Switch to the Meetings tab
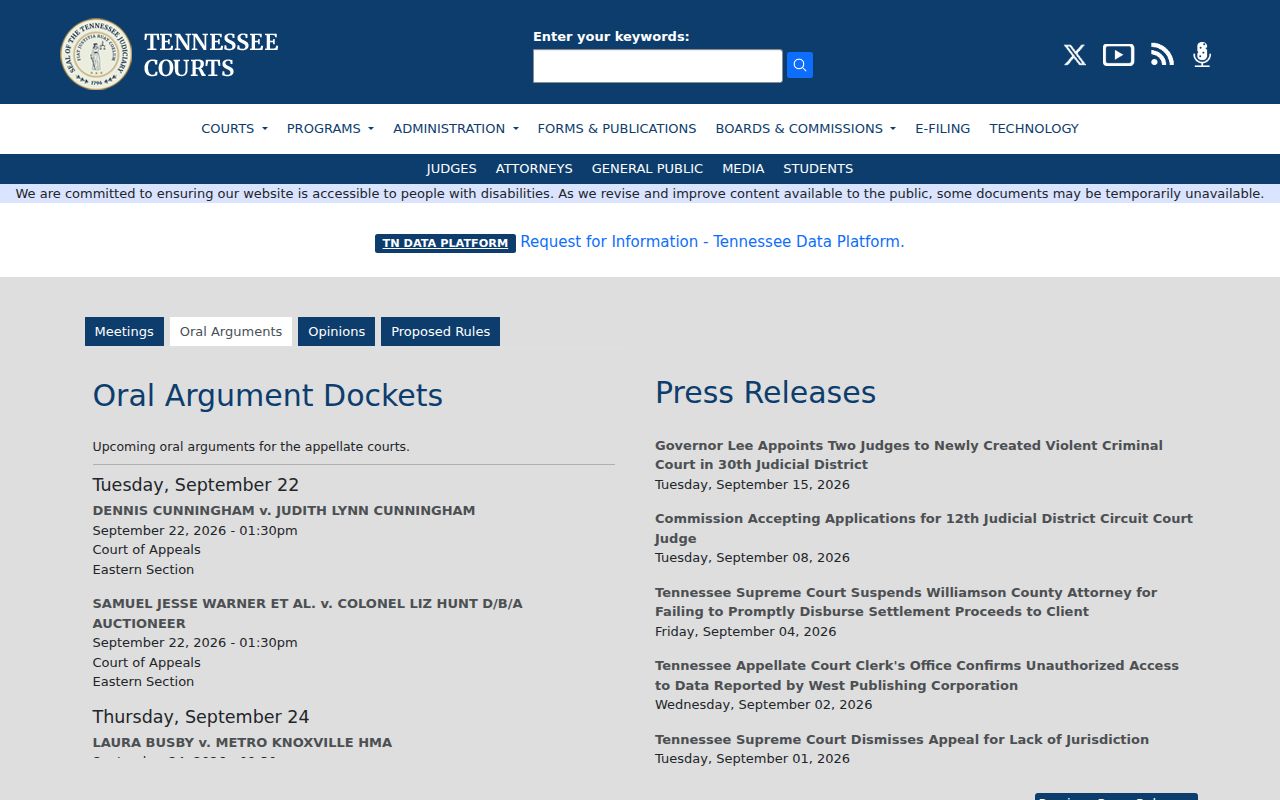The width and height of the screenshot is (1280, 800). click(124, 331)
